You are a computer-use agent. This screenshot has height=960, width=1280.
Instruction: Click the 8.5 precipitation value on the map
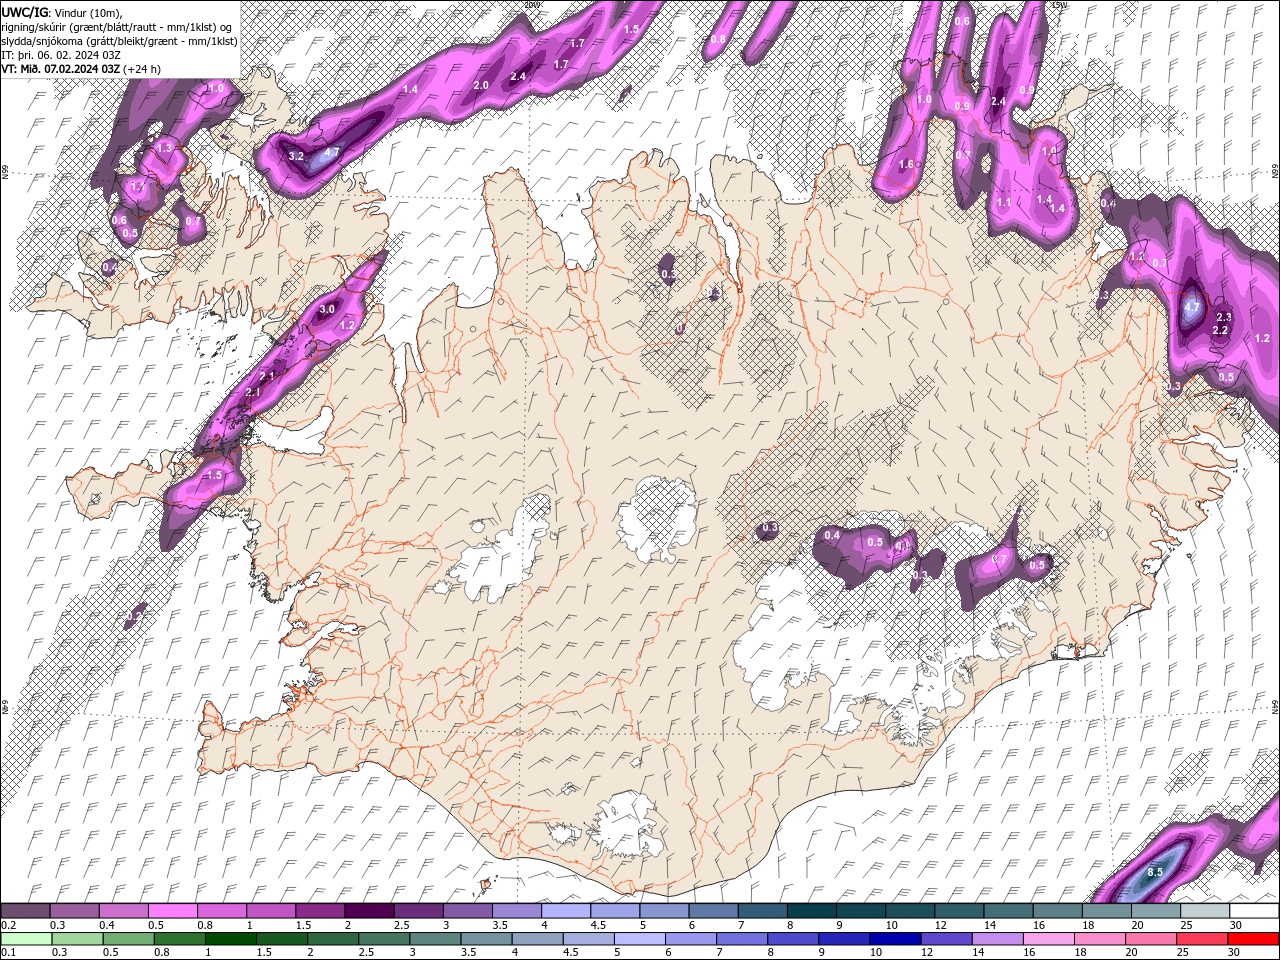1155,872
